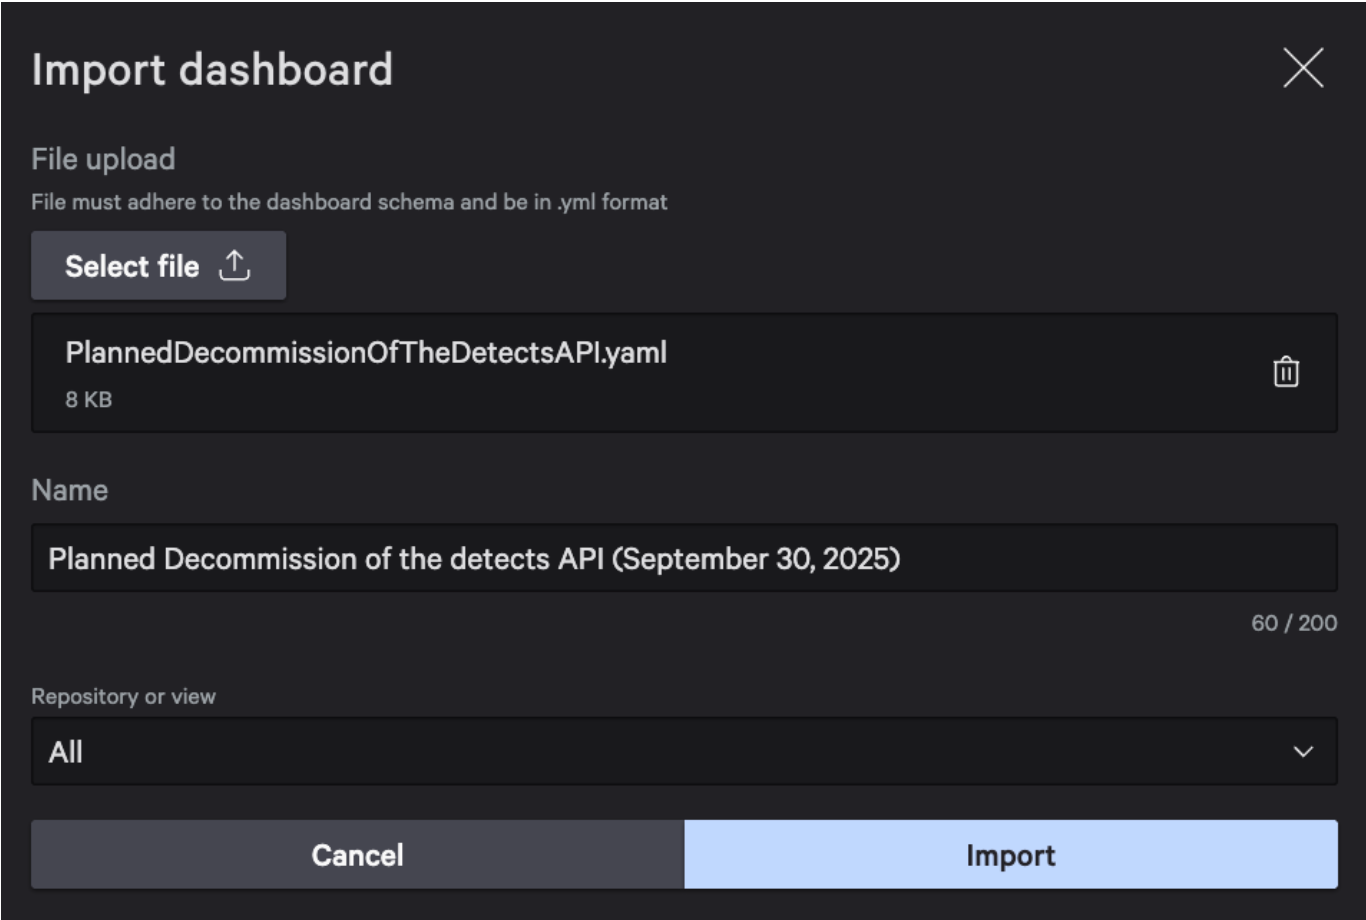Screen dimensions: 1366x920
Task: Click the upload arrow icon
Action: [x=234, y=266]
